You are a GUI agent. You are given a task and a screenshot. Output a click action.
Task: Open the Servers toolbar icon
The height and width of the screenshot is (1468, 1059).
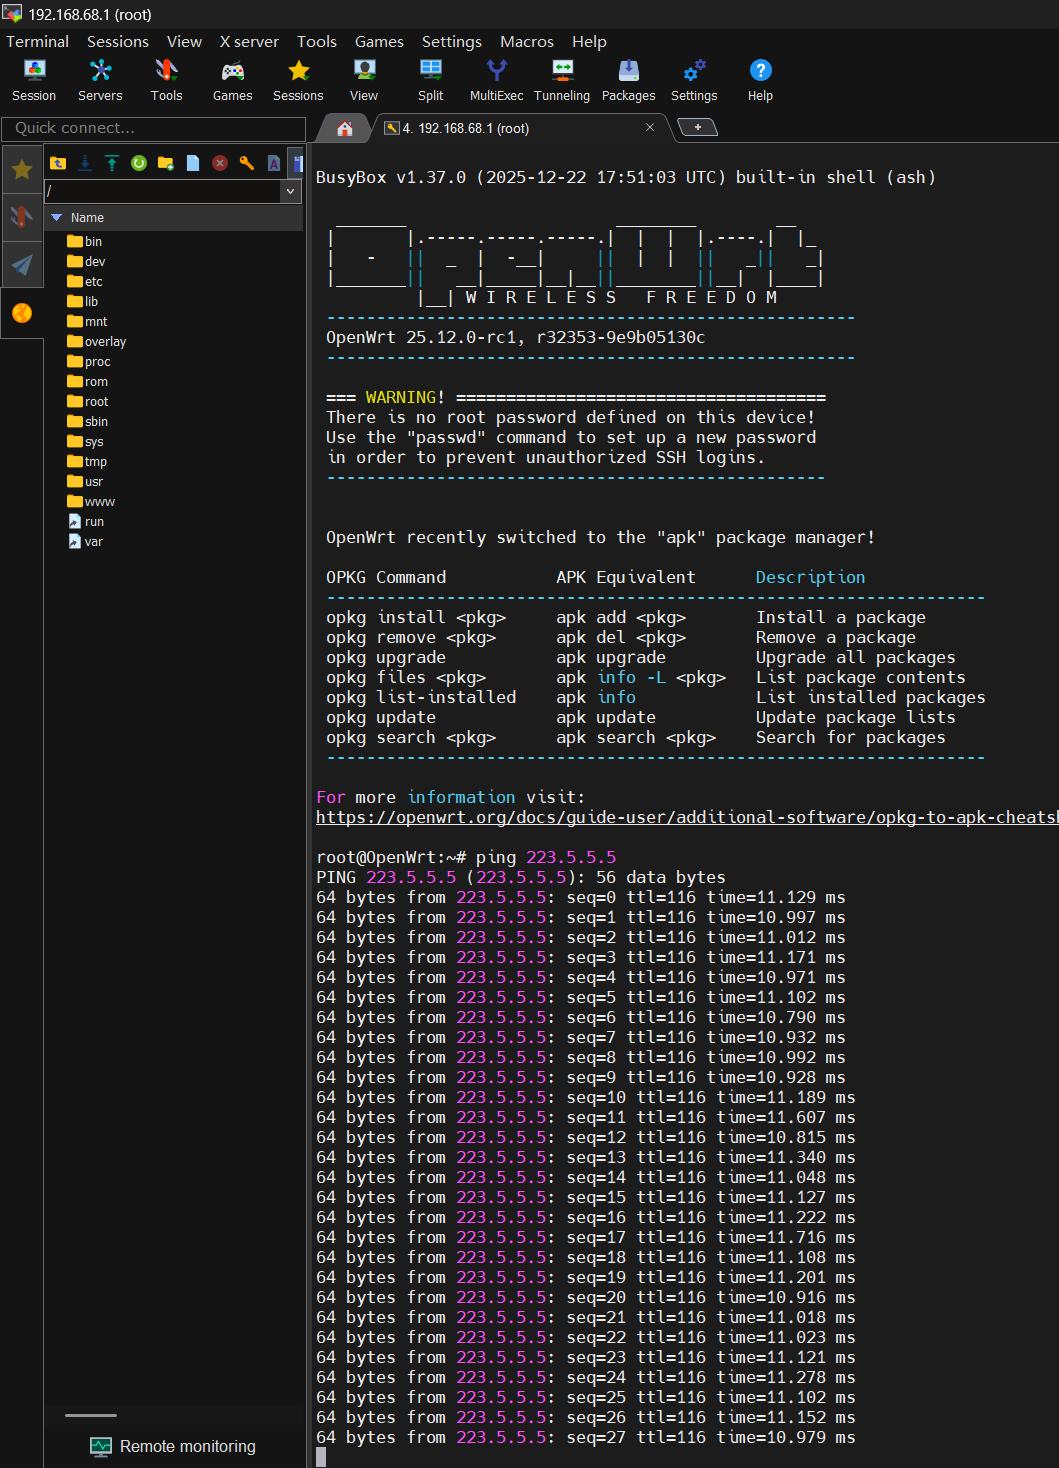(x=100, y=80)
